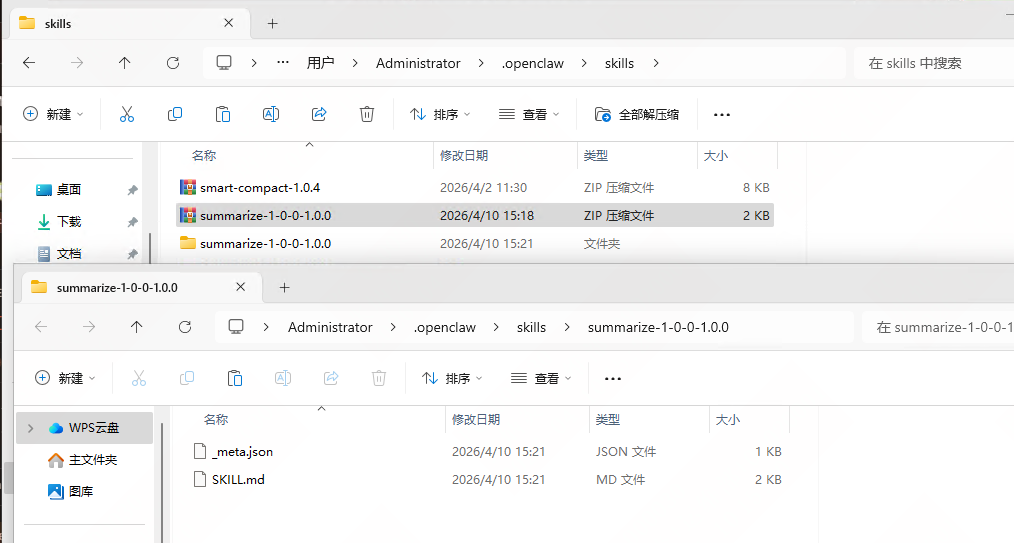Open 下载 in navigation pane
Screen dimensions: 1014x543
click(x=69, y=222)
